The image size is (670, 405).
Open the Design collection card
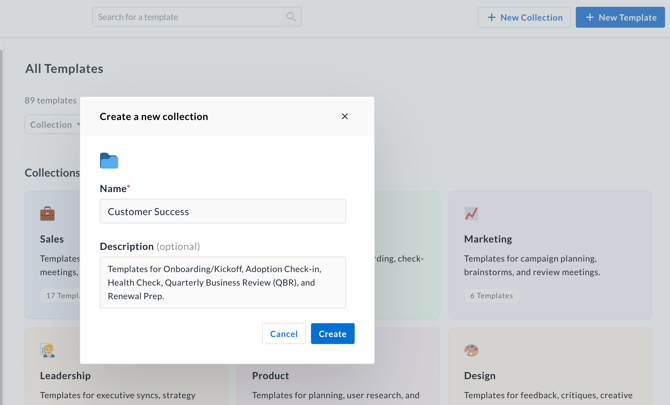[550, 376]
